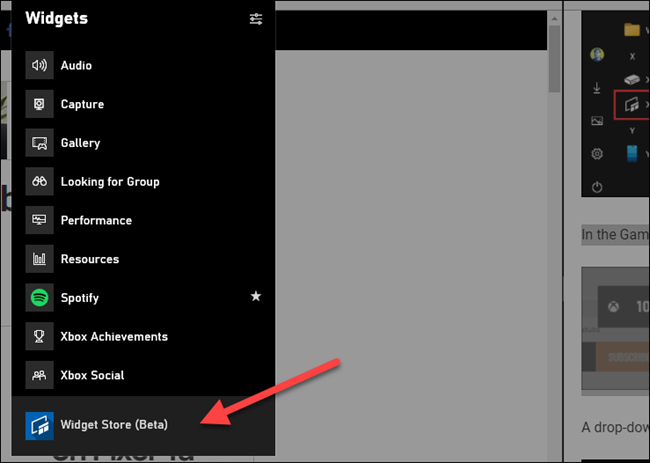The height and width of the screenshot is (463, 650).
Task: Open the Gallery widget
Action: (x=80, y=143)
